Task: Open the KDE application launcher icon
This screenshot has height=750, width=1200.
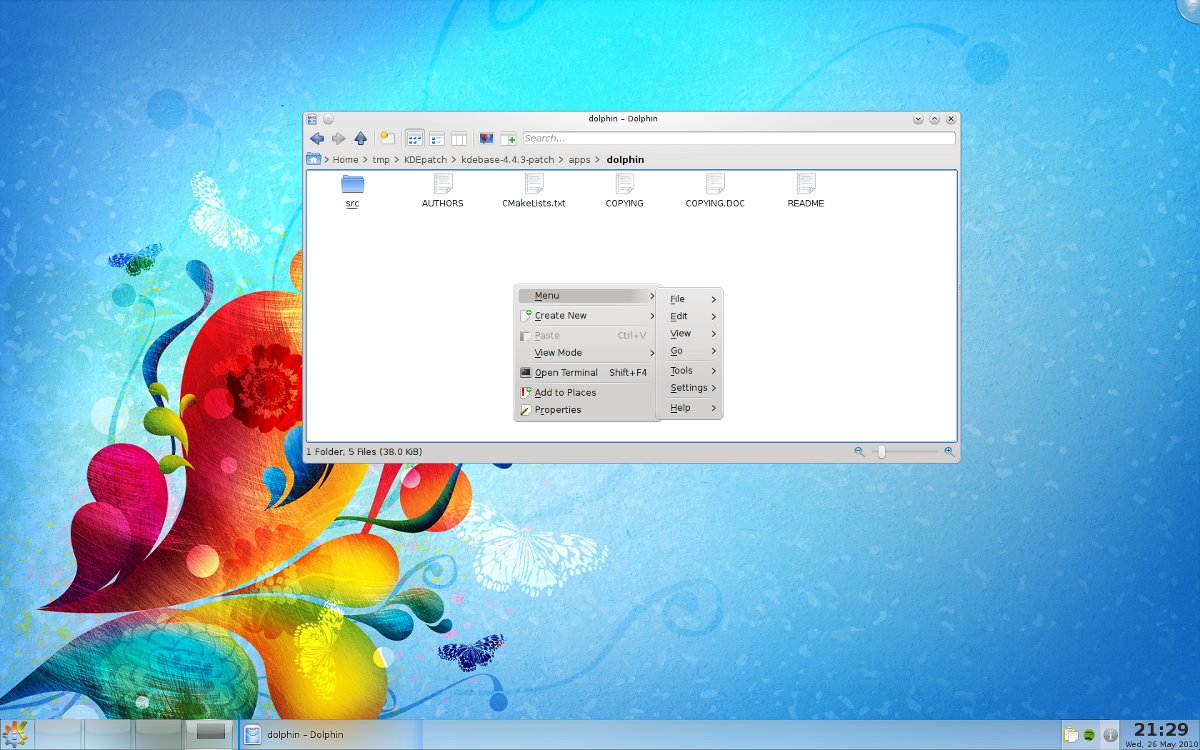Action: click(14, 734)
